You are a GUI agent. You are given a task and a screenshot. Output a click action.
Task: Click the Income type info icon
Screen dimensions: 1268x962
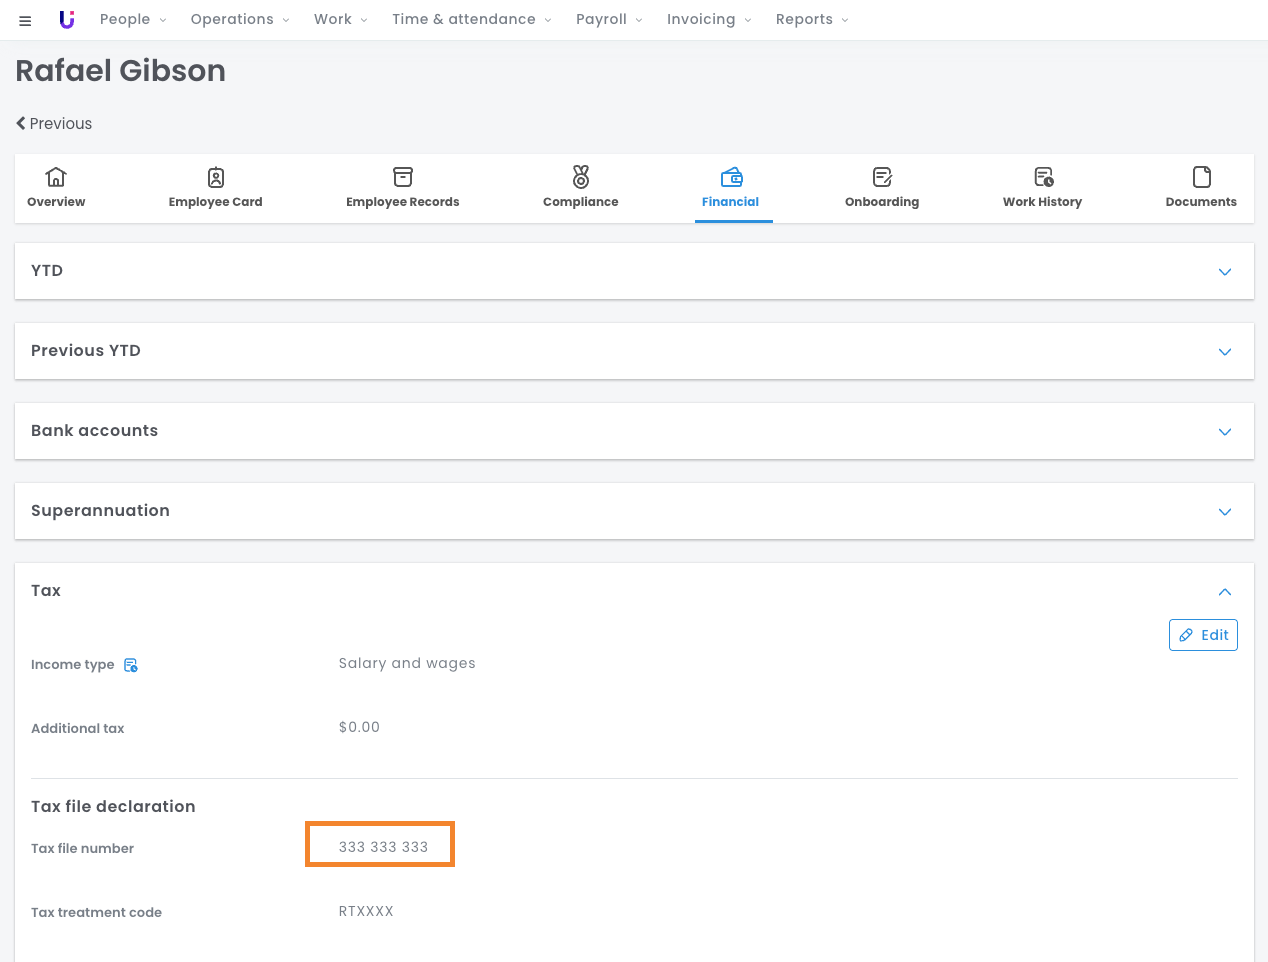click(131, 665)
